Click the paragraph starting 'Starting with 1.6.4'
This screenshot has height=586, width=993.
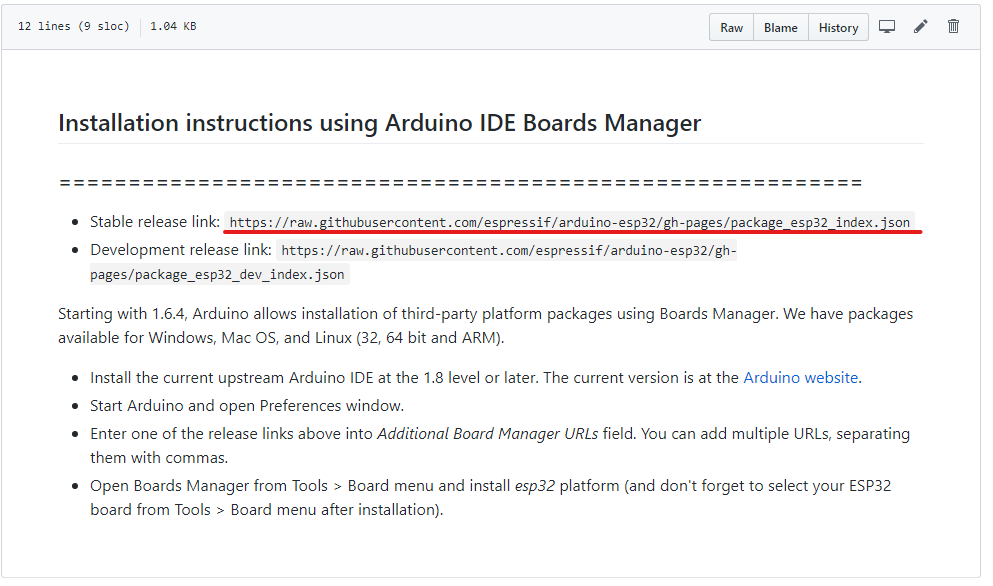pos(486,326)
